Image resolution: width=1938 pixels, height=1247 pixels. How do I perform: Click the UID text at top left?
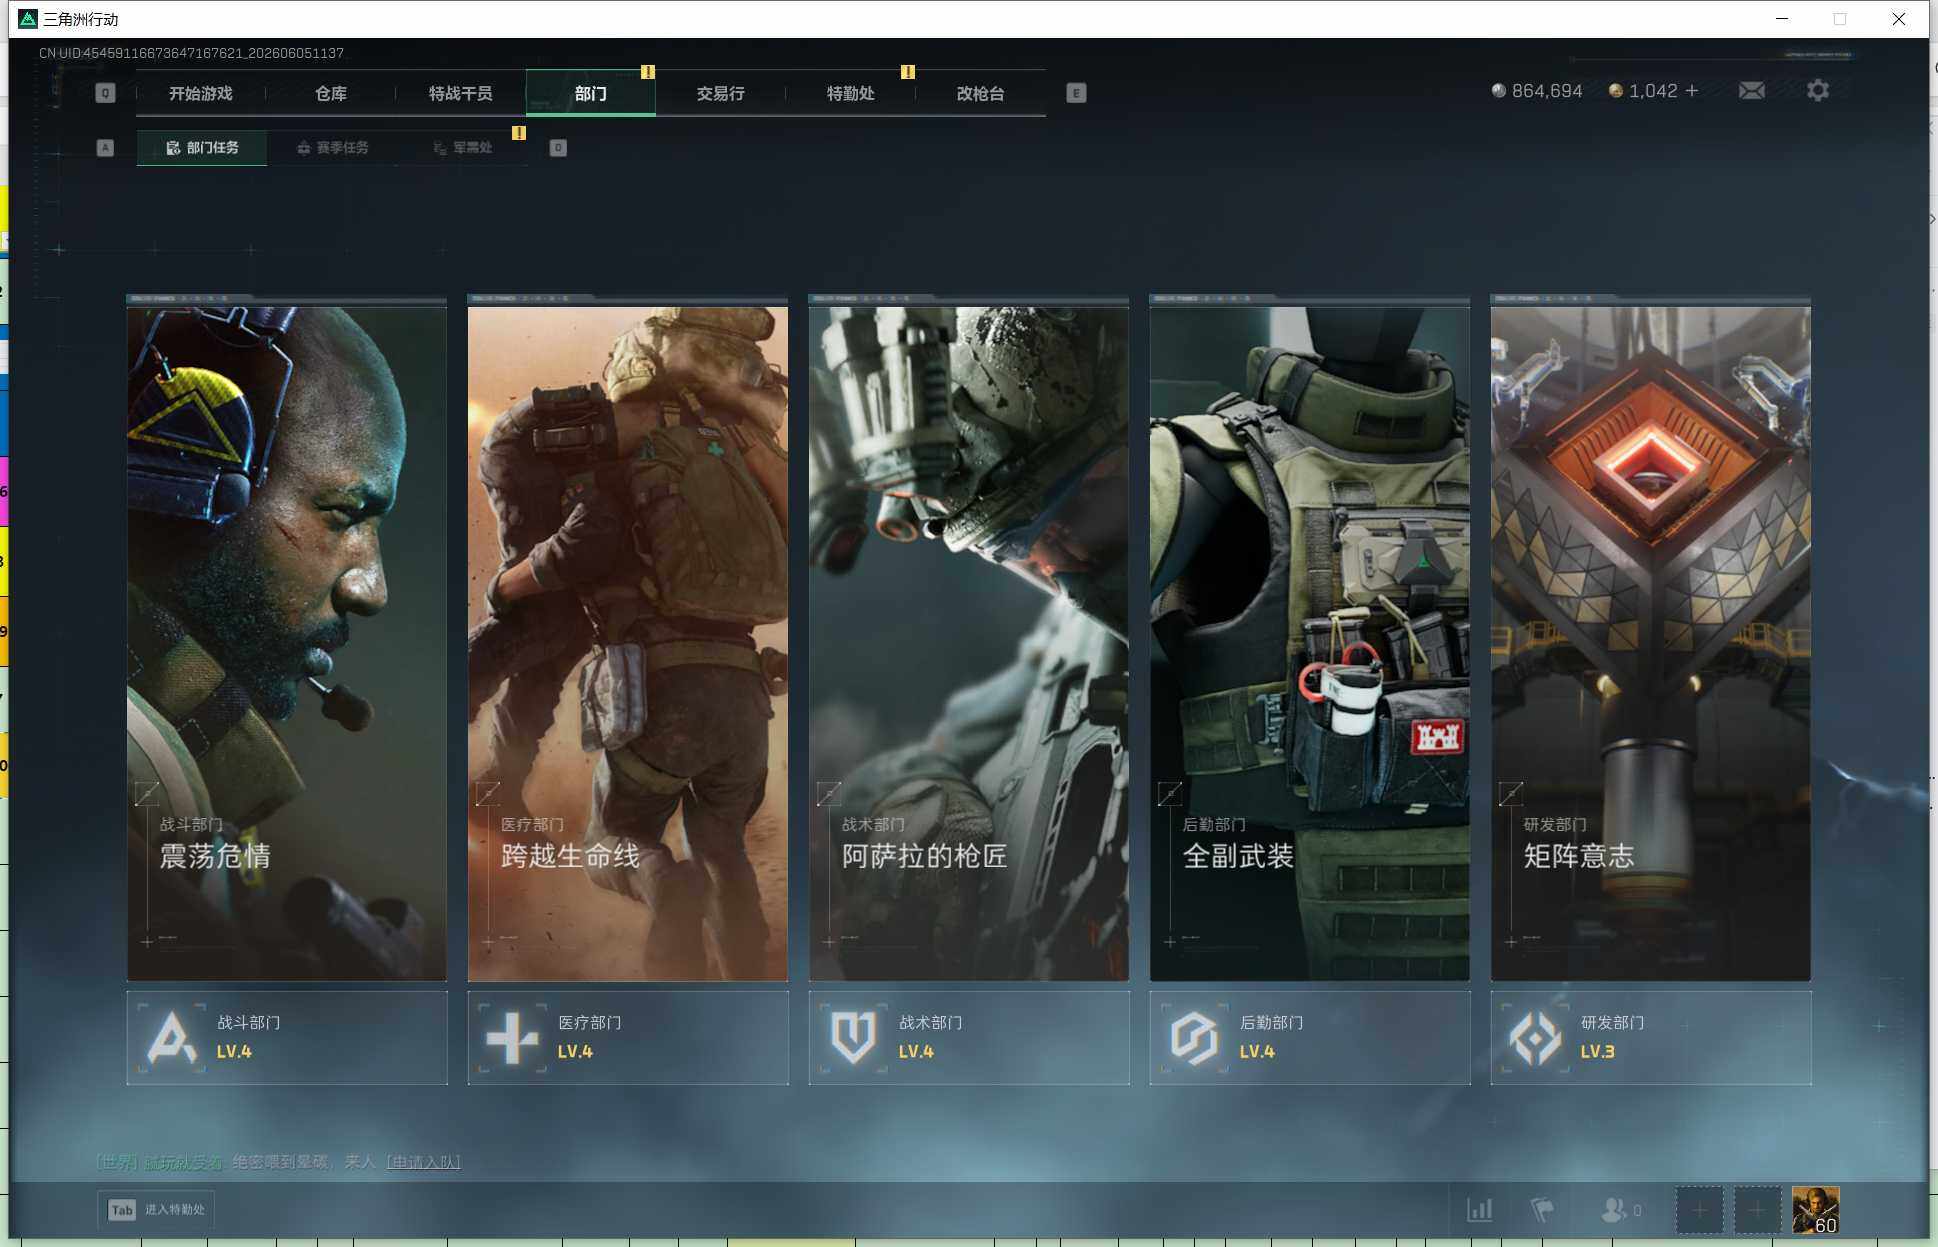point(191,53)
